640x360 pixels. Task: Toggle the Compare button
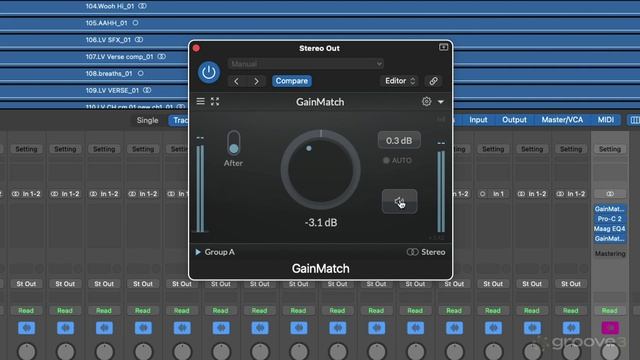point(292,81)
